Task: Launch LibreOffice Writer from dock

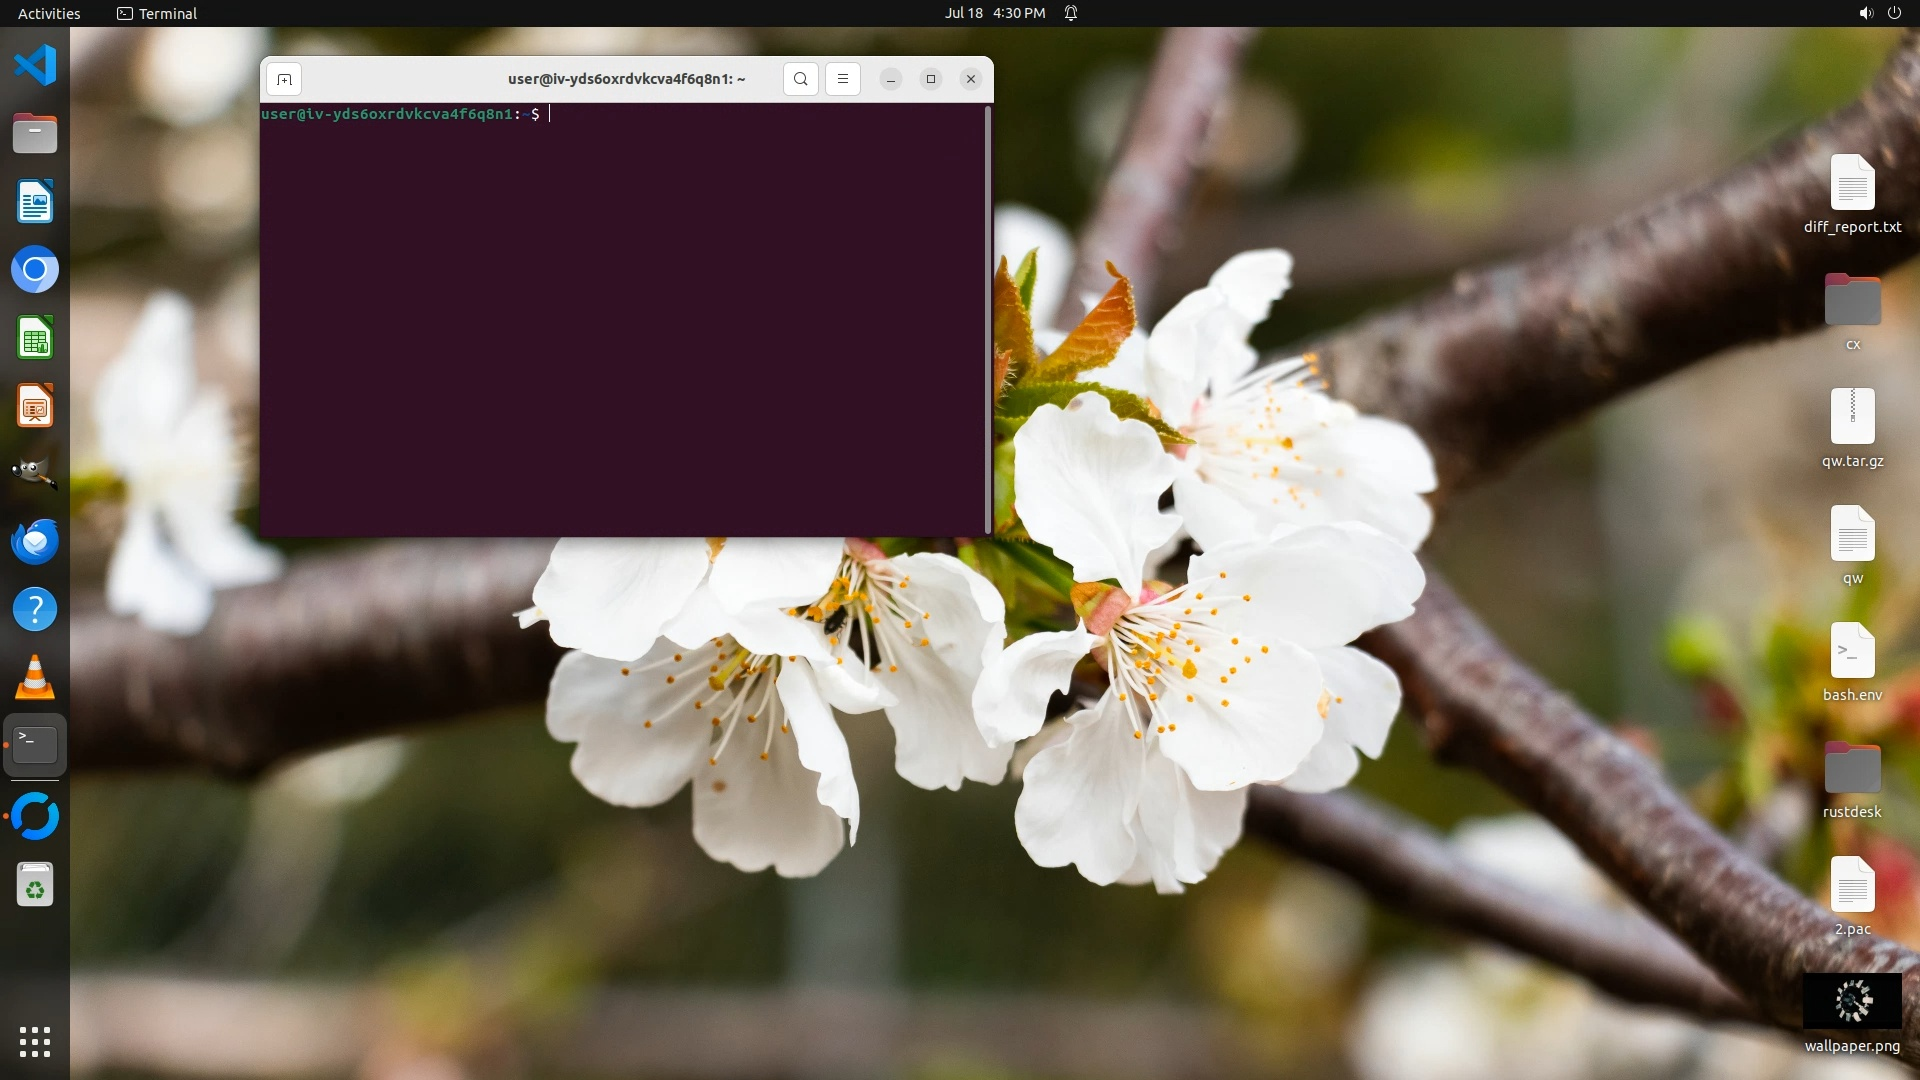Action: pyautogui.click(x=35, y=202)
